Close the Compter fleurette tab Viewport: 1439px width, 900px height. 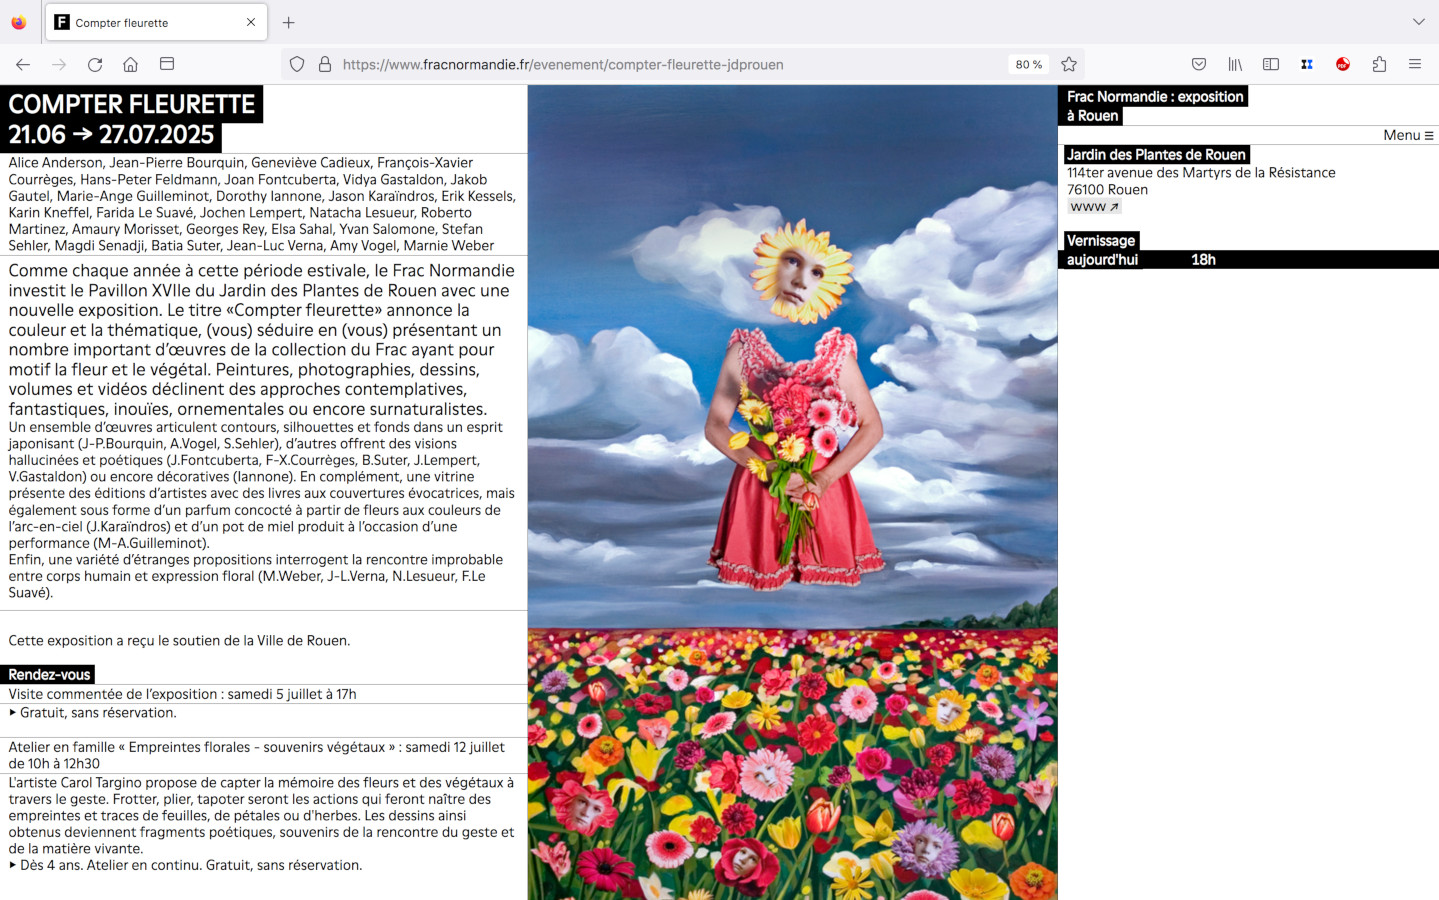[x=251, y=22]
